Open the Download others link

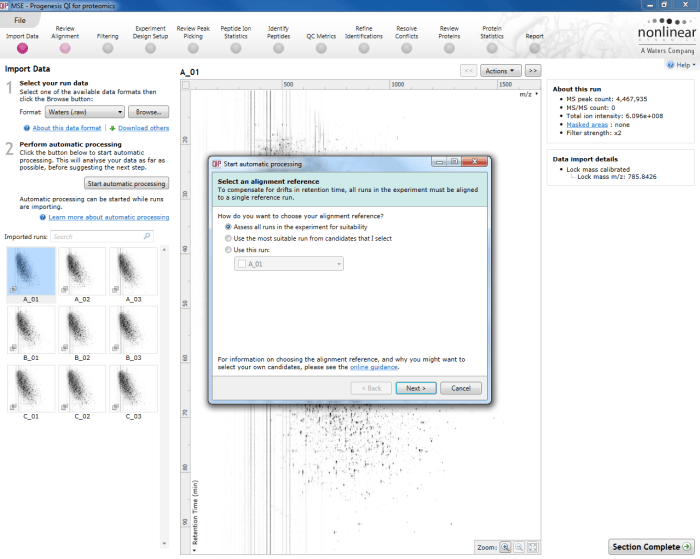143,128
